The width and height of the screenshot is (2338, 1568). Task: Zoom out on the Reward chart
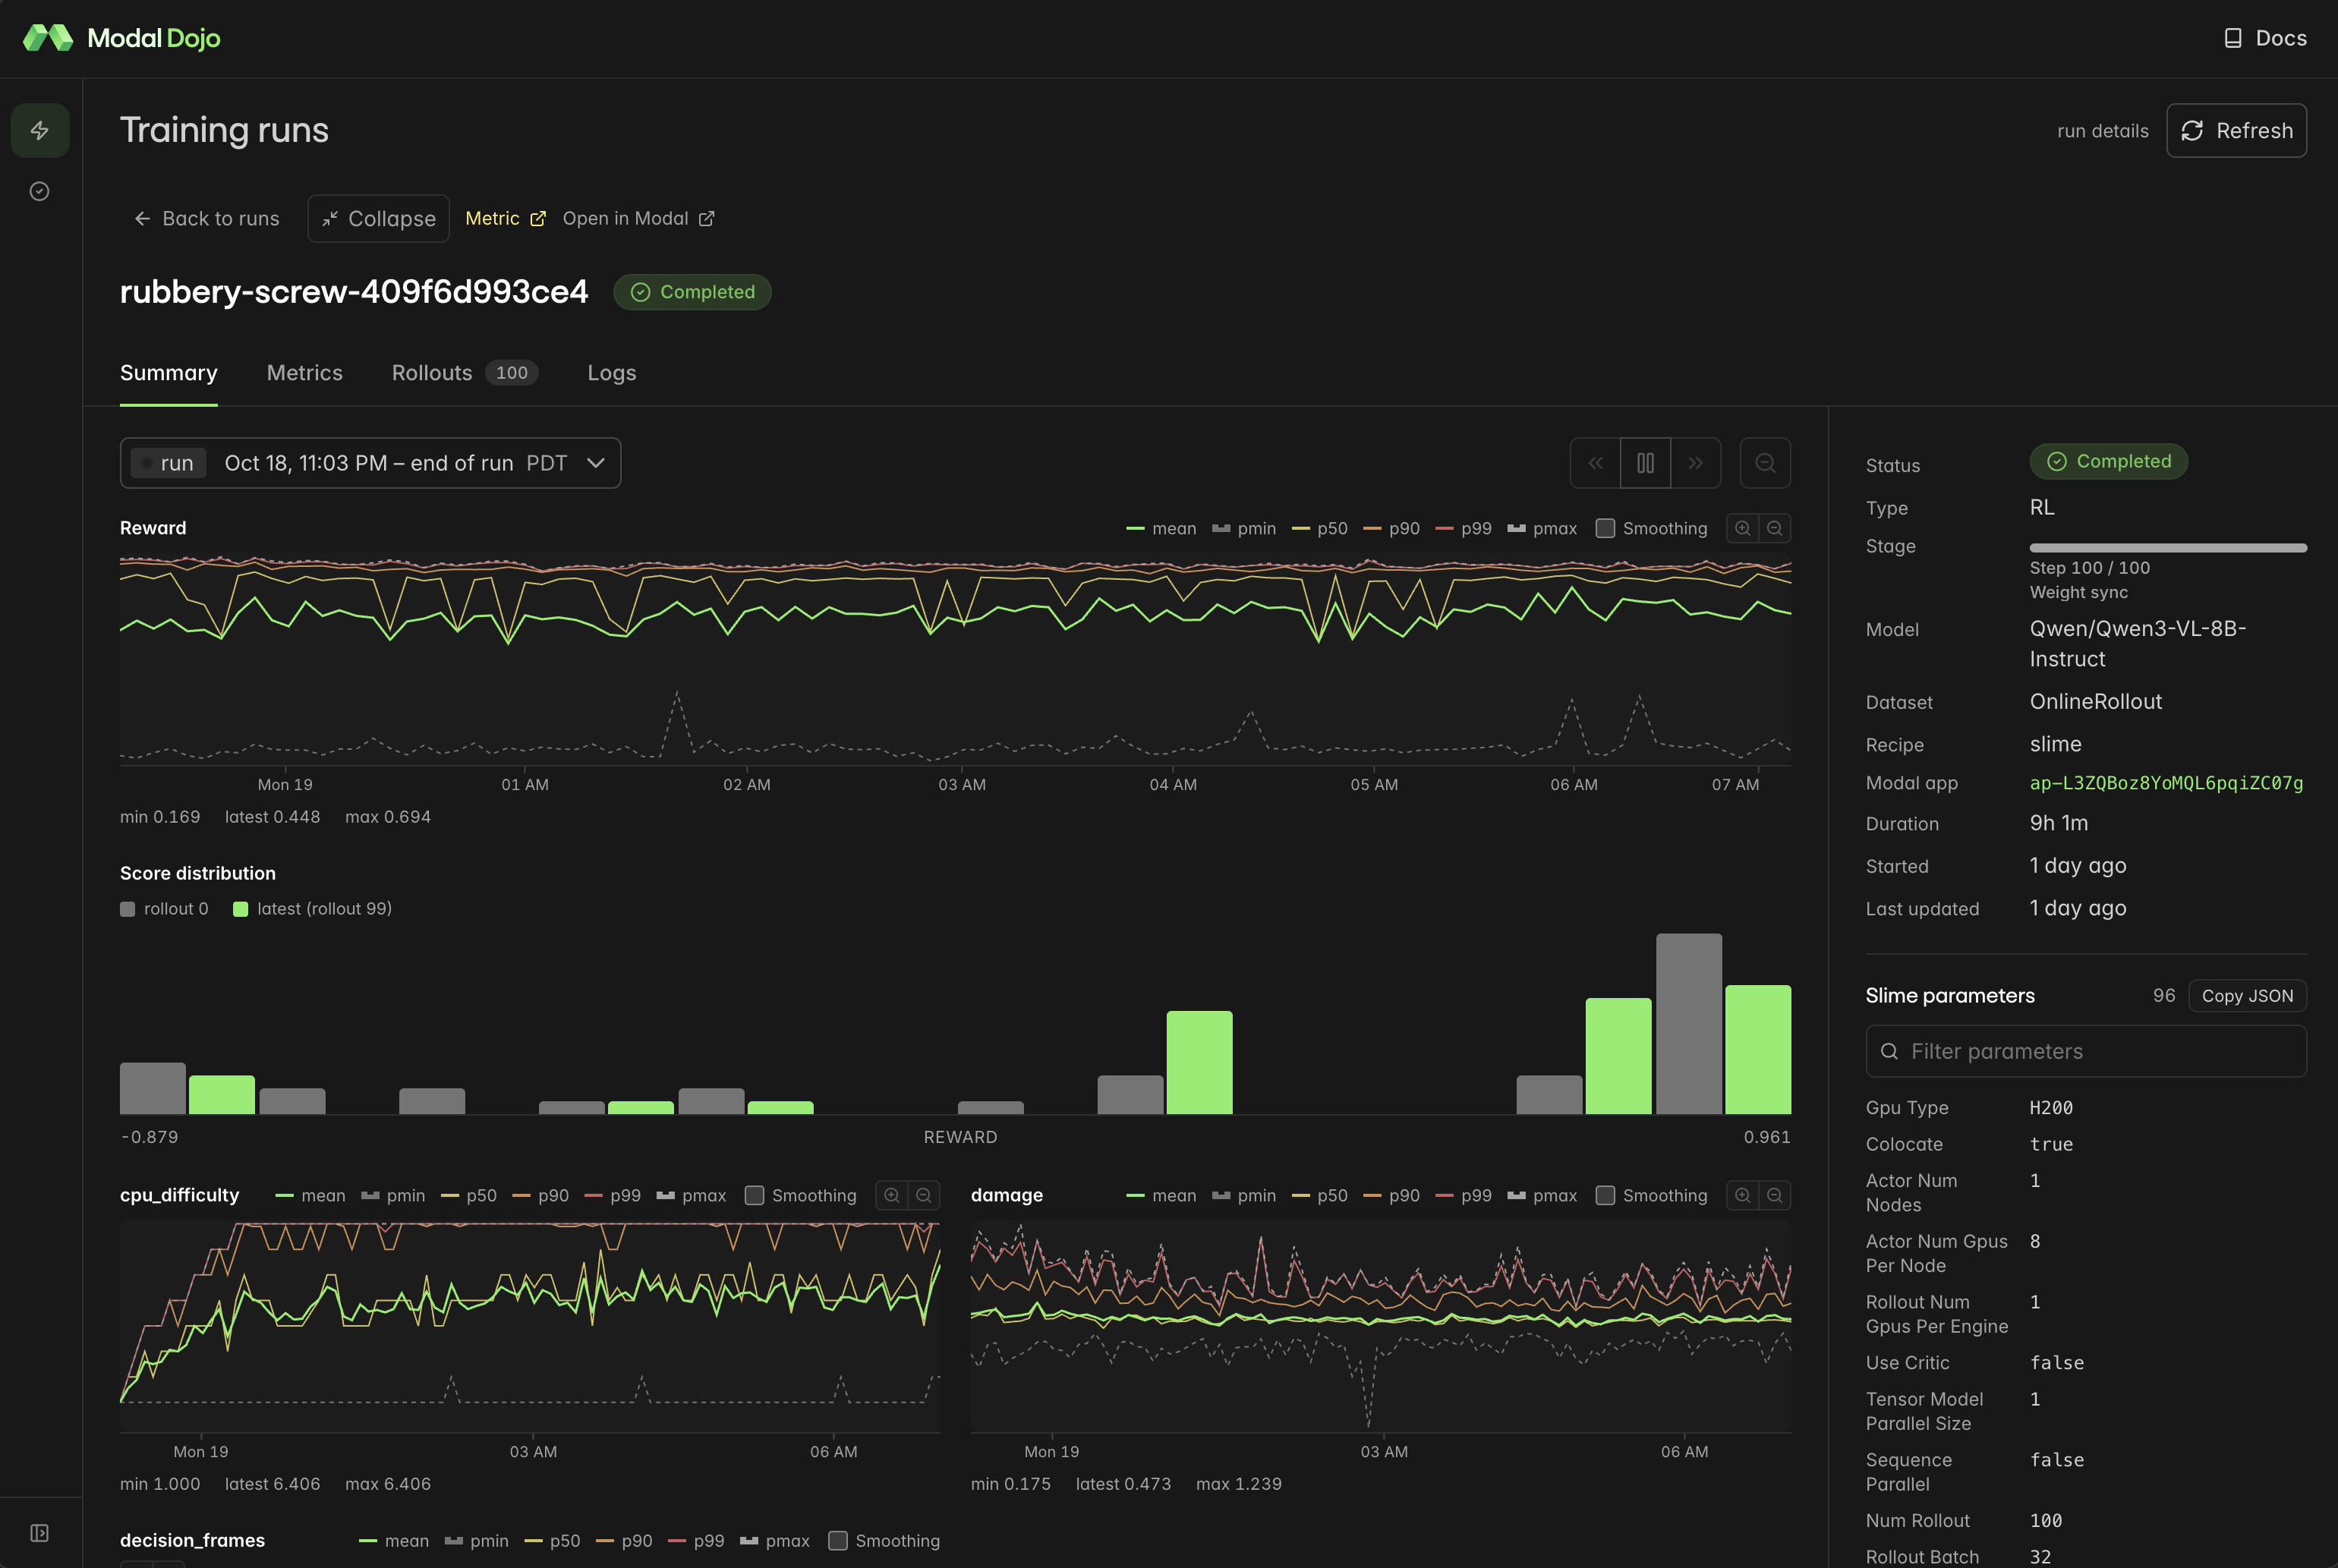point(1774,528)
